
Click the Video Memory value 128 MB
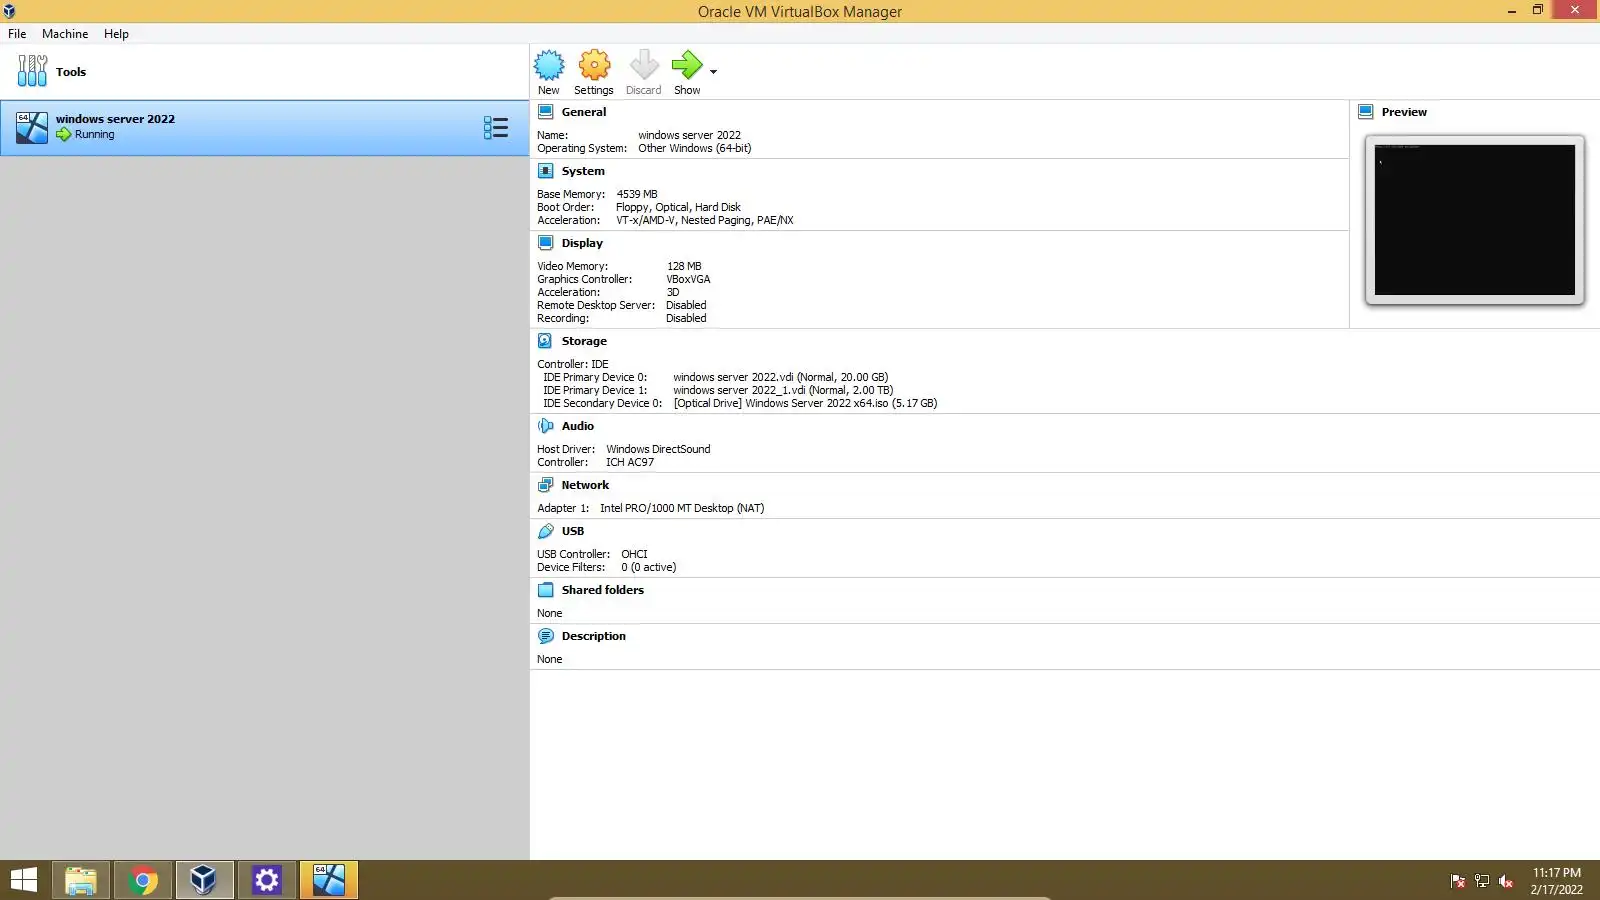[x=684, y=267]
